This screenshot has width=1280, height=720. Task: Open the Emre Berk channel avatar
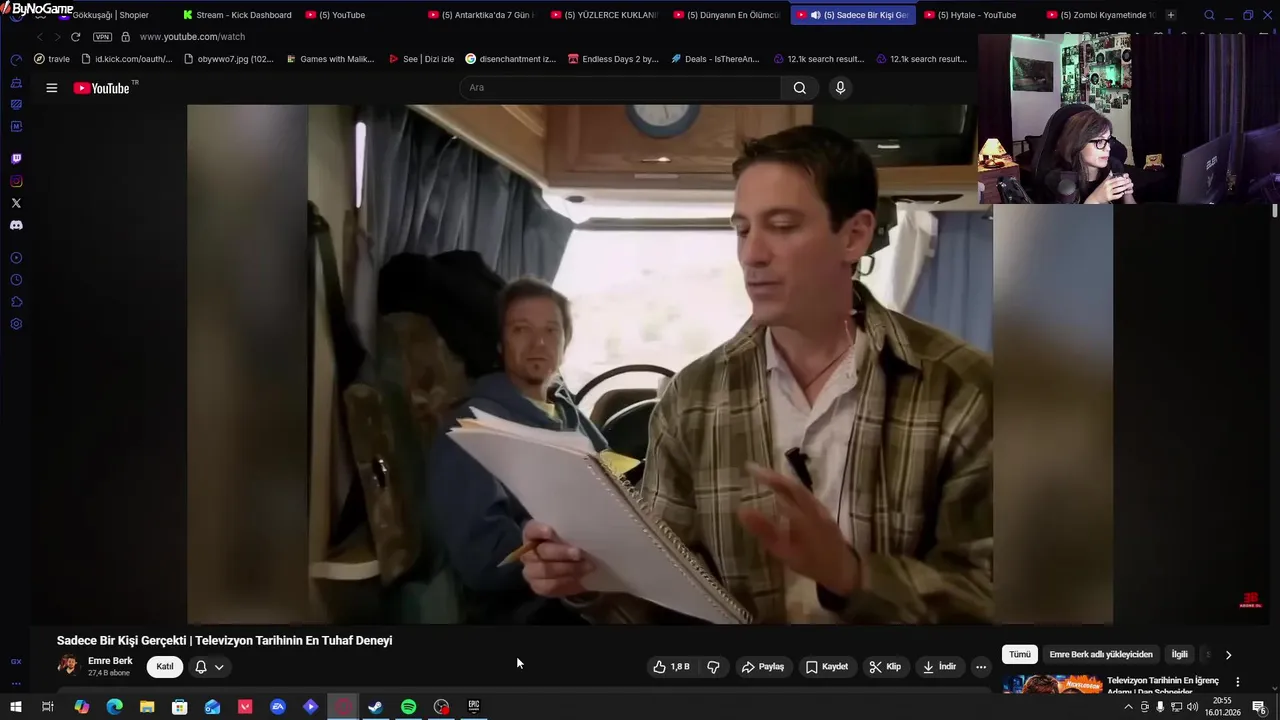click(68, 666)
